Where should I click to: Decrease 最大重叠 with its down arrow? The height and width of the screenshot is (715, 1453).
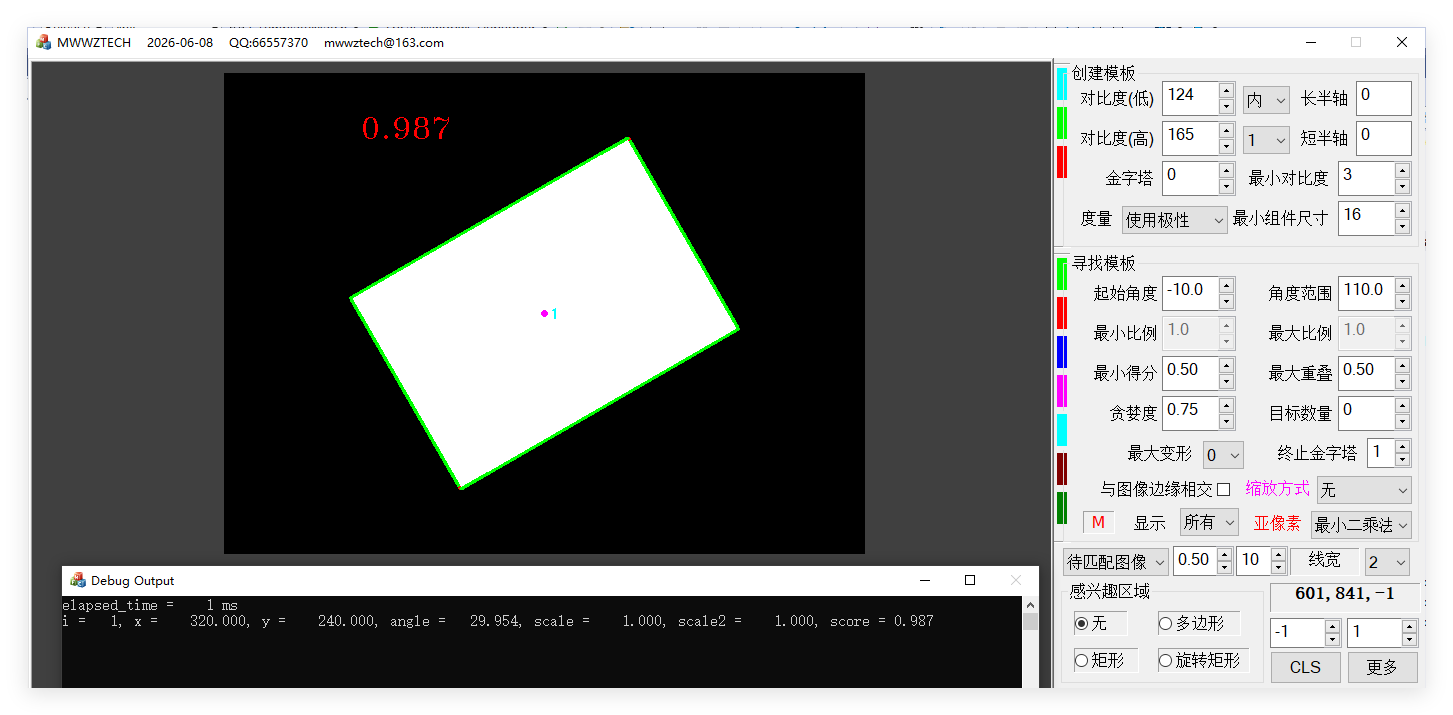coord(1402,382)
